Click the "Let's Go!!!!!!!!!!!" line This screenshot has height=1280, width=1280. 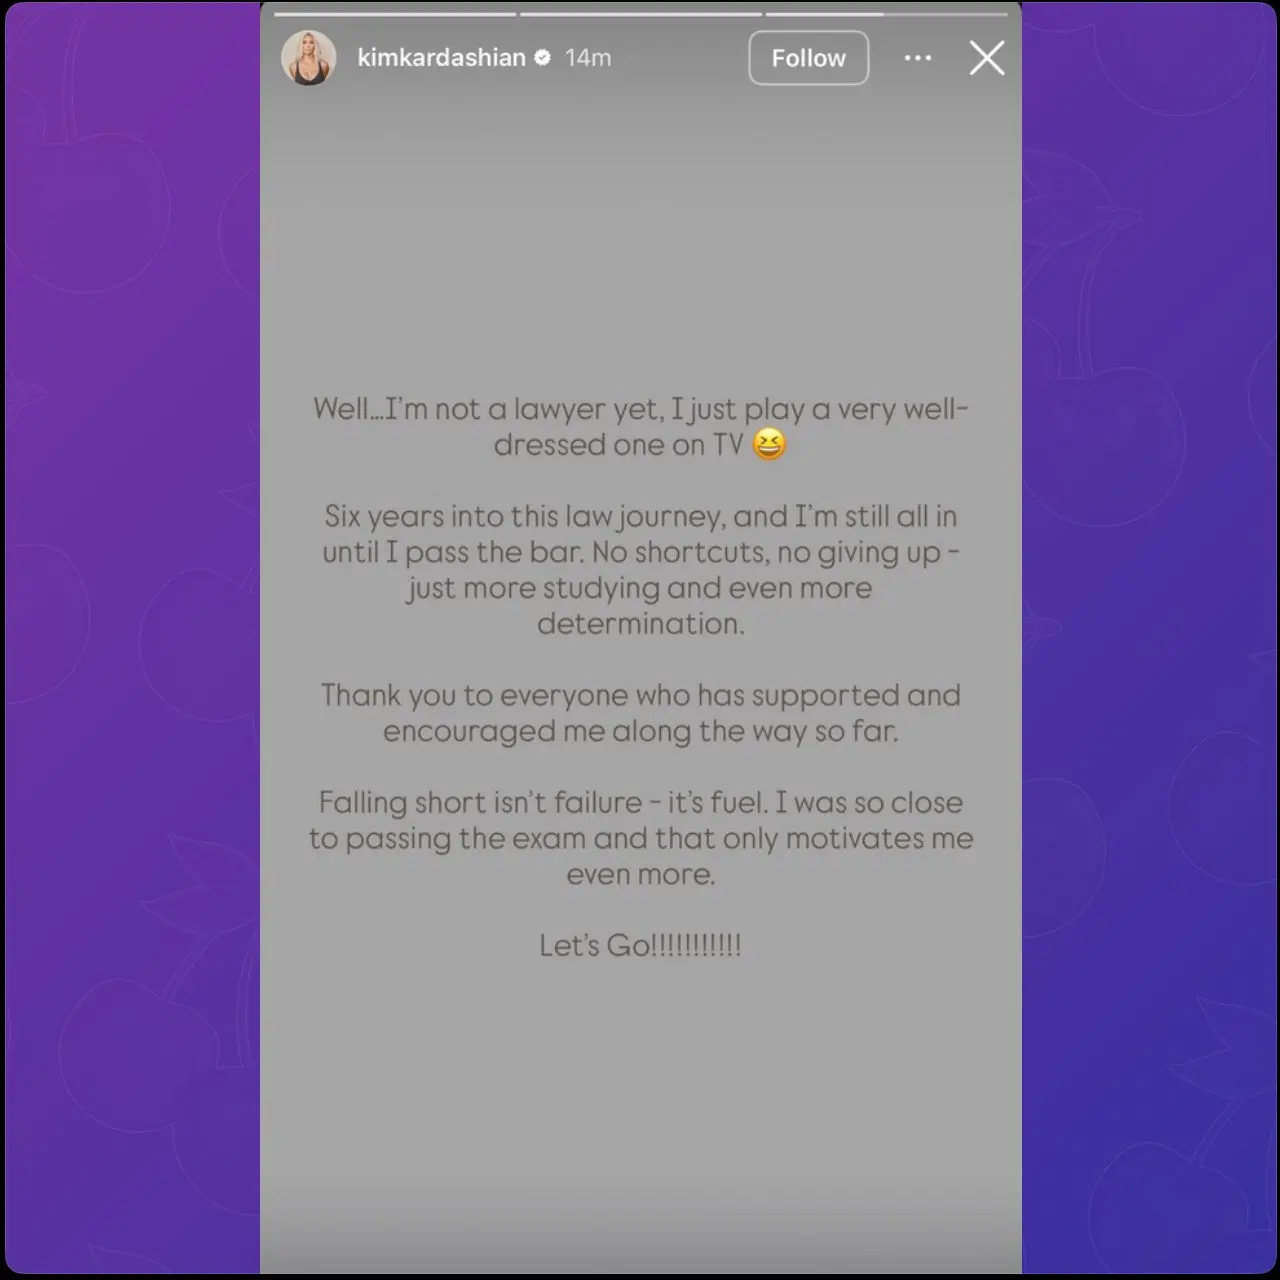(x=640, y=945)
